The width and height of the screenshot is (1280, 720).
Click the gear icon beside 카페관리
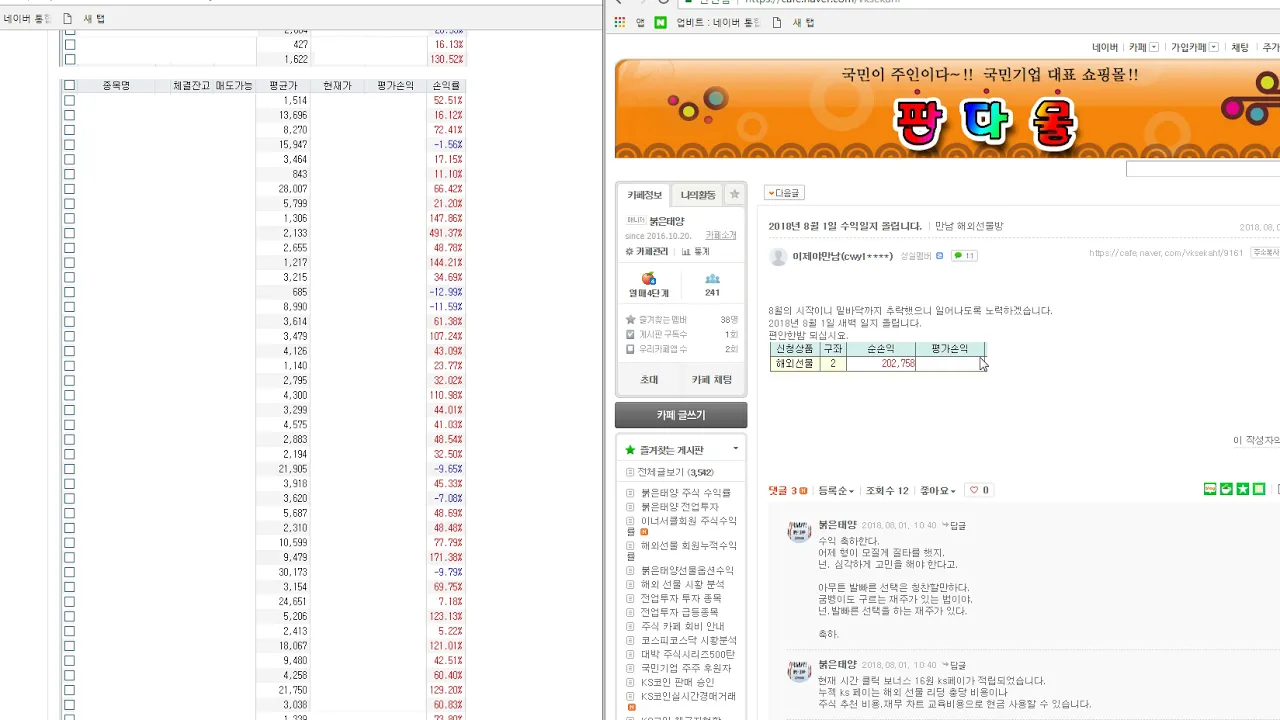[629, 252]
